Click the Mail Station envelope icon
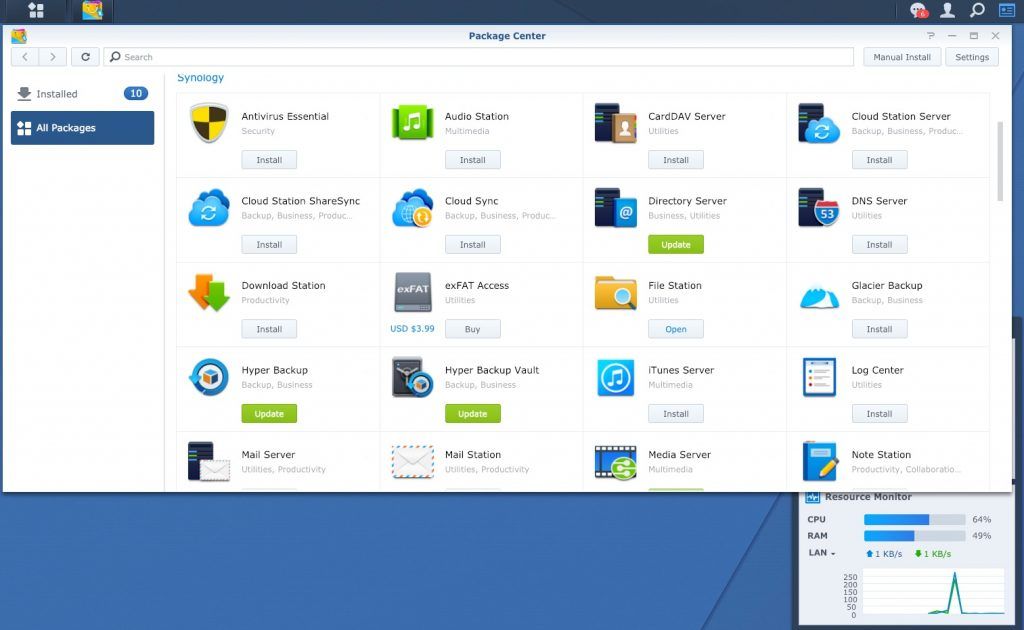 [x=412, y=462]
